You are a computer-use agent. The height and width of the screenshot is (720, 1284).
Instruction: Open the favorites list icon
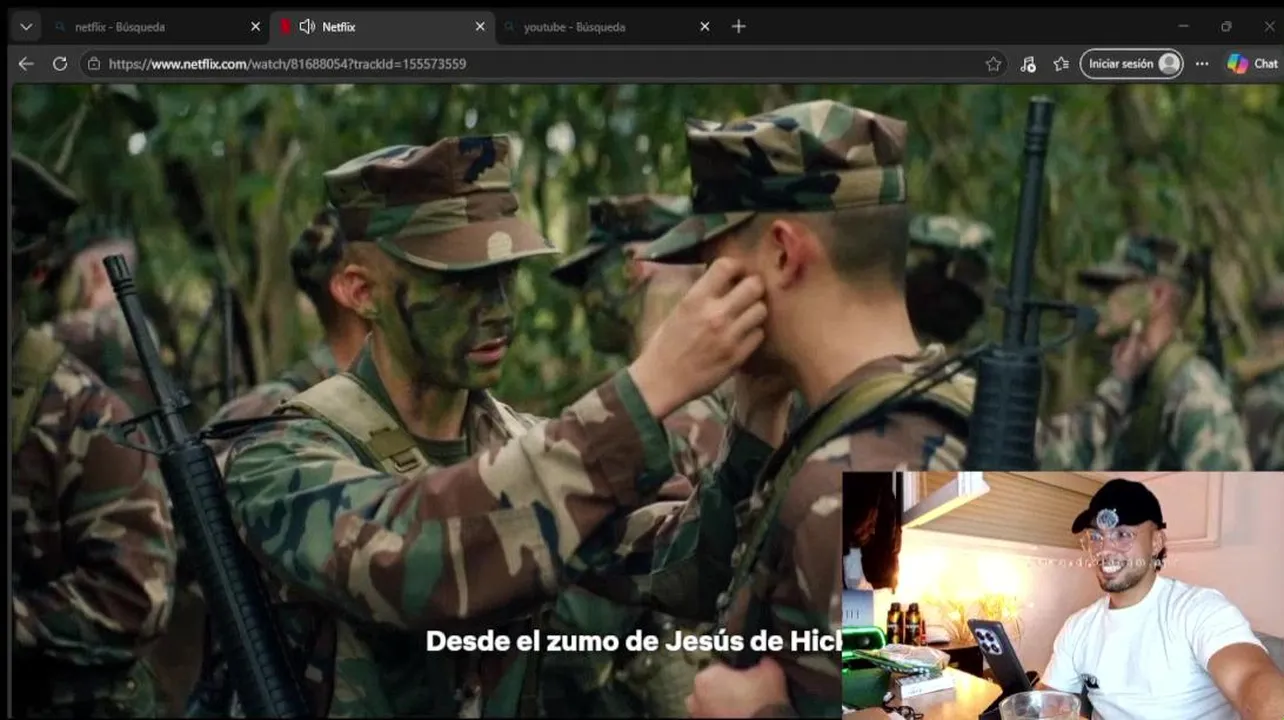tap(1061, 64)
